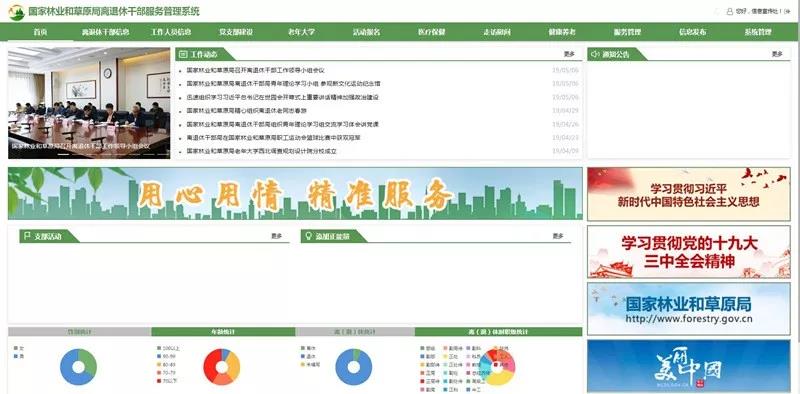Click the list icon beside 工作动态
The width and height of the screenshot is (800, 394).
click(184, 54)
